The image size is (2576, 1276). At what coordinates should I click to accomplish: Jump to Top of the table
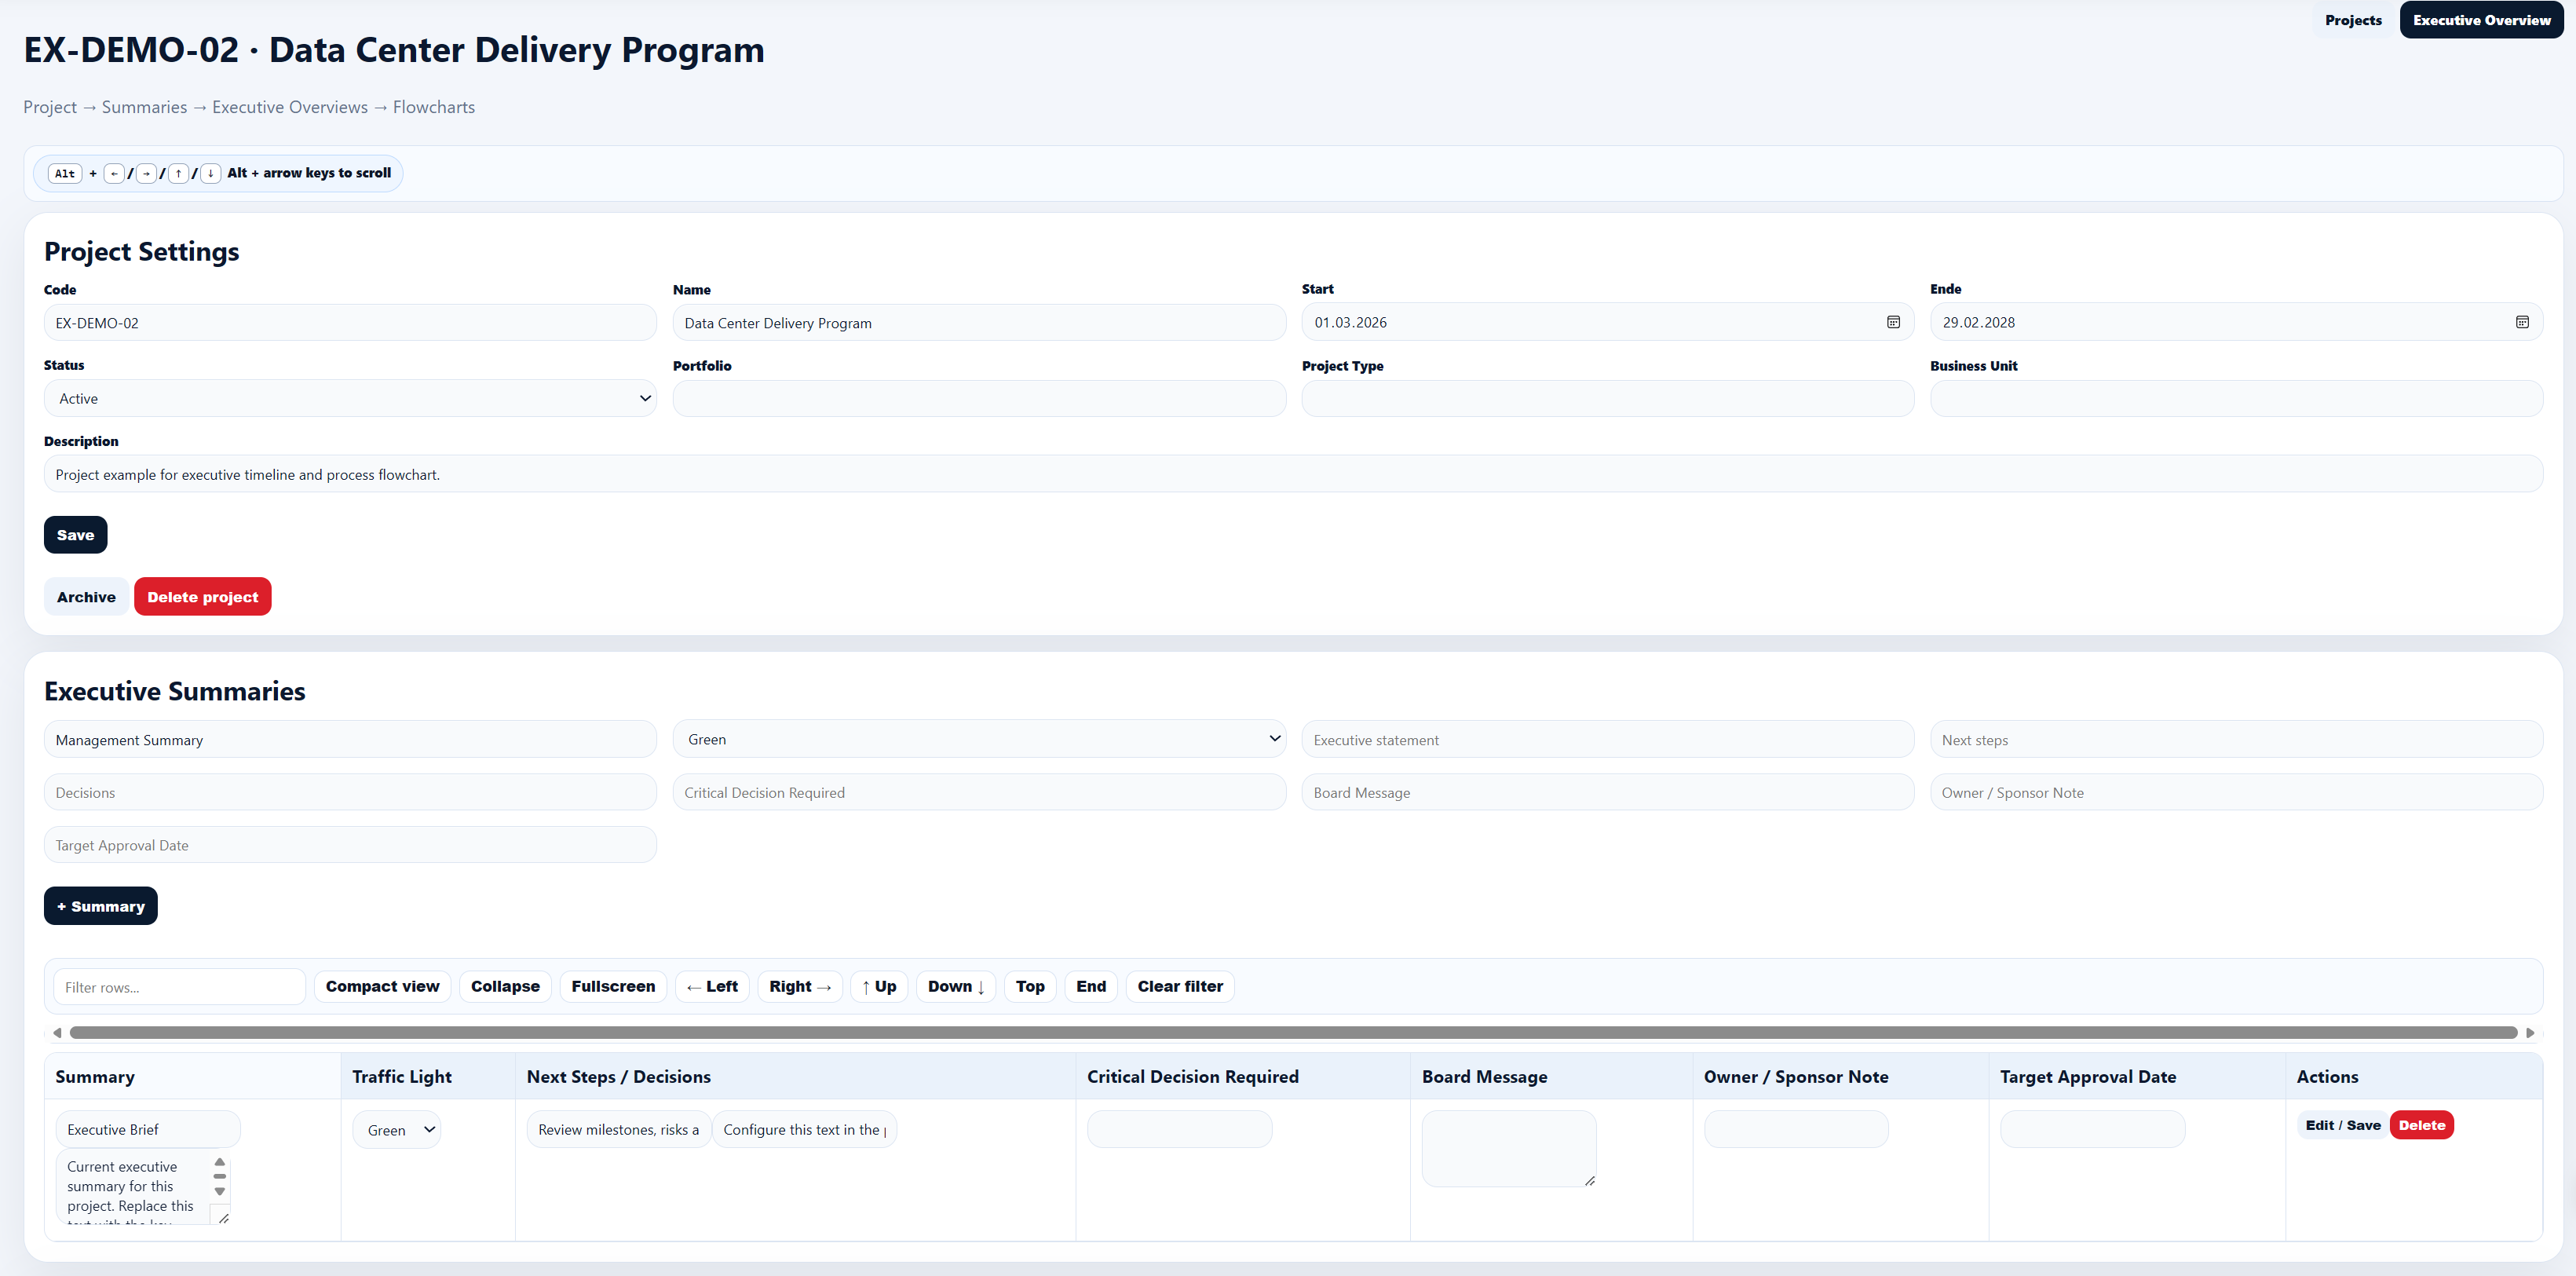[1030, 986]
